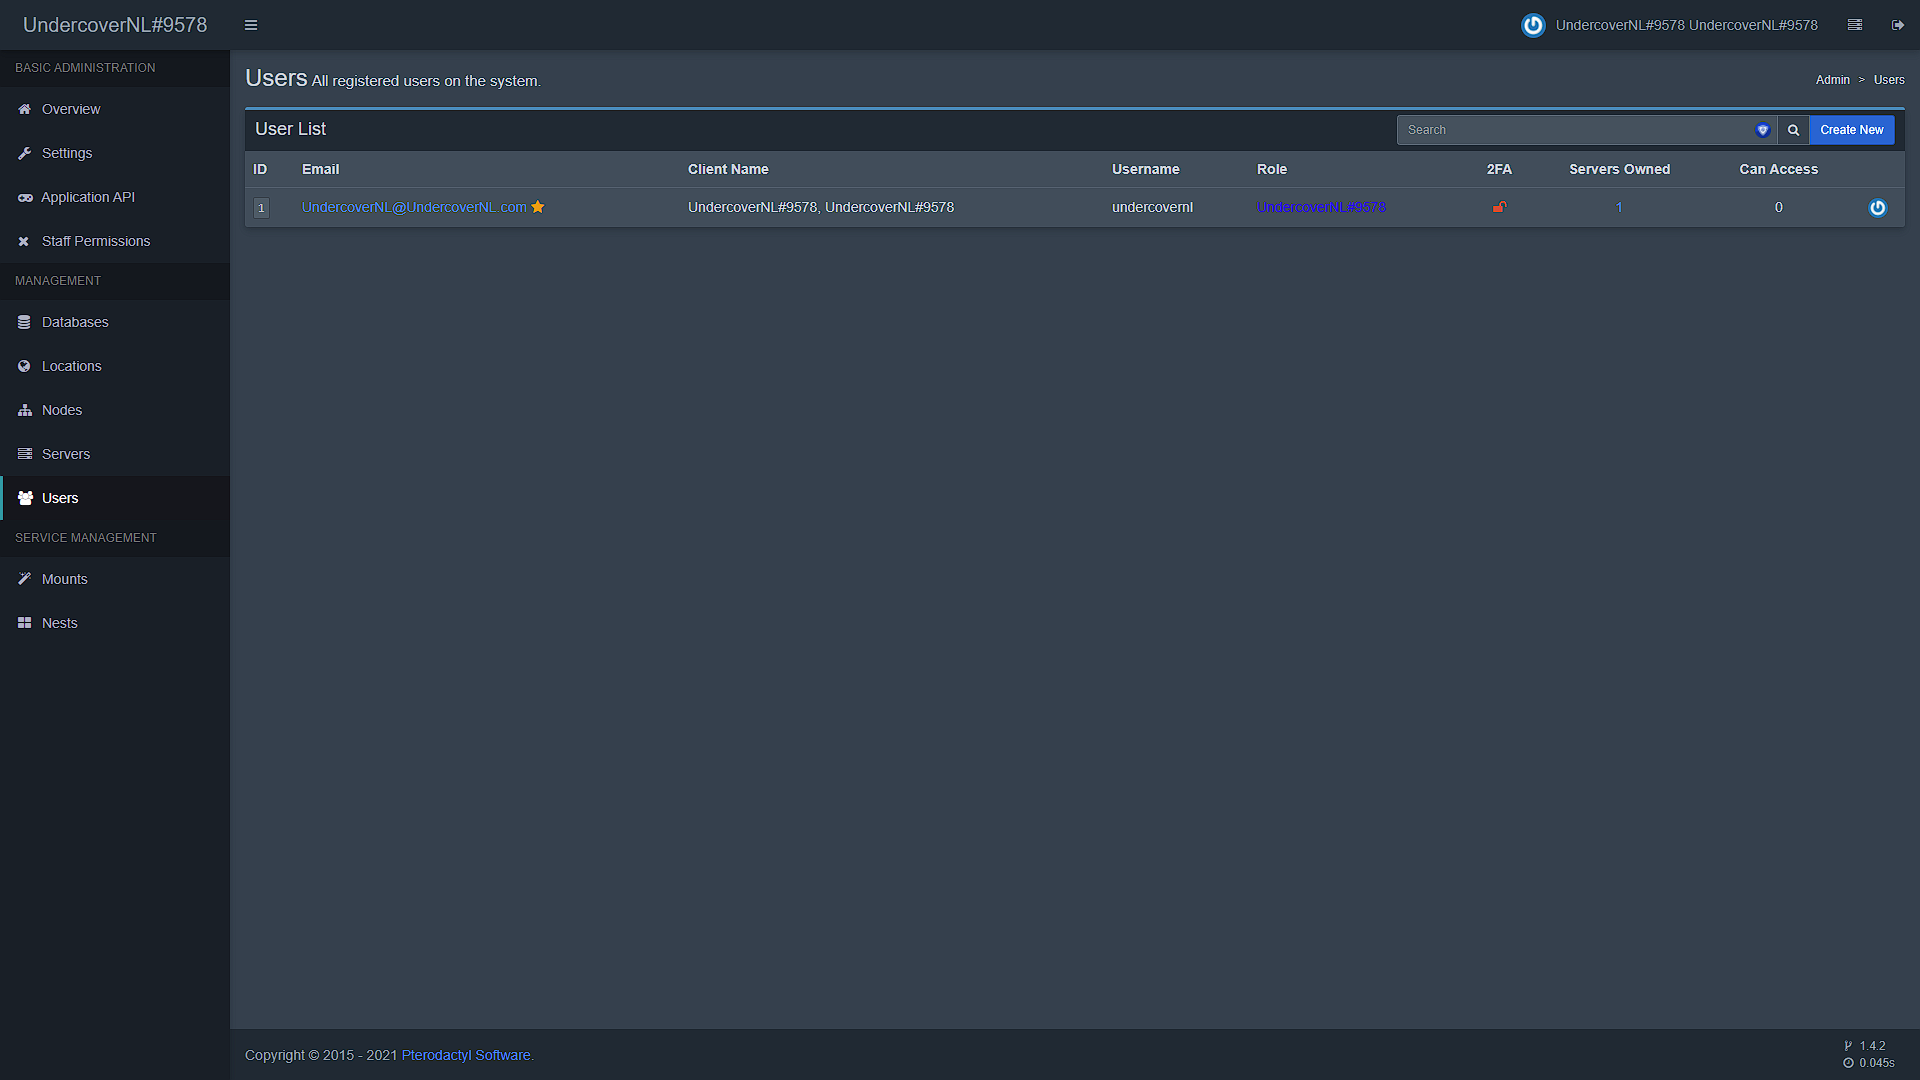Open the Nodes section

(x=115, y=410)
